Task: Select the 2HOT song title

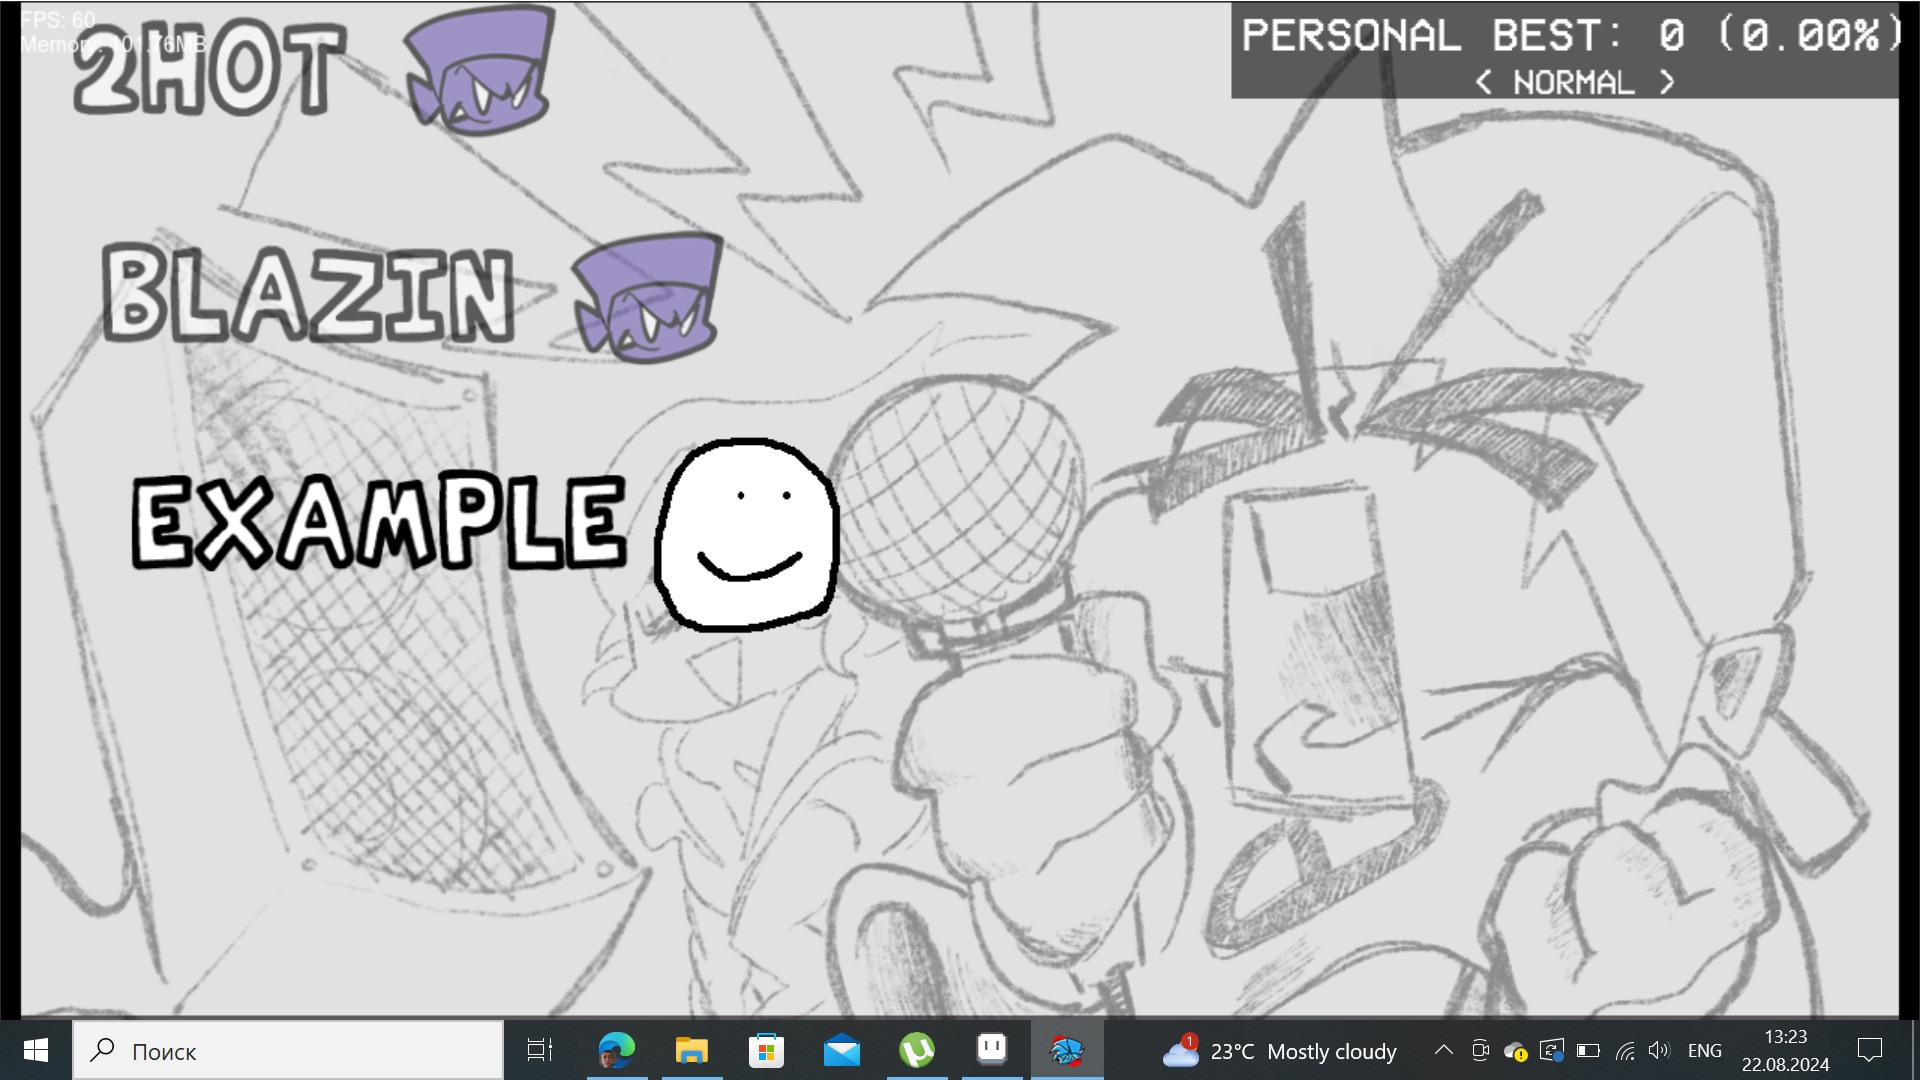Action: (209, 68)
